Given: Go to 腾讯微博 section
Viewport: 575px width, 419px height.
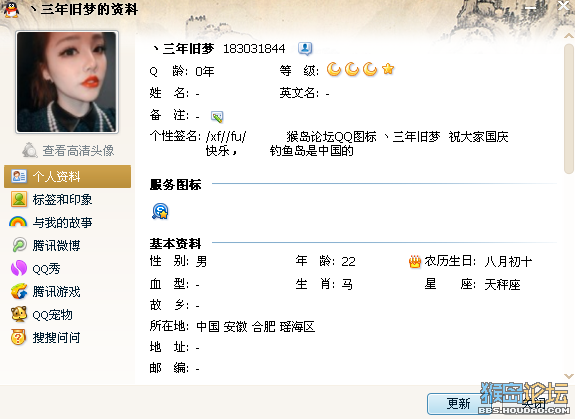Looking at the screenshot, I should tap(45, 245).
